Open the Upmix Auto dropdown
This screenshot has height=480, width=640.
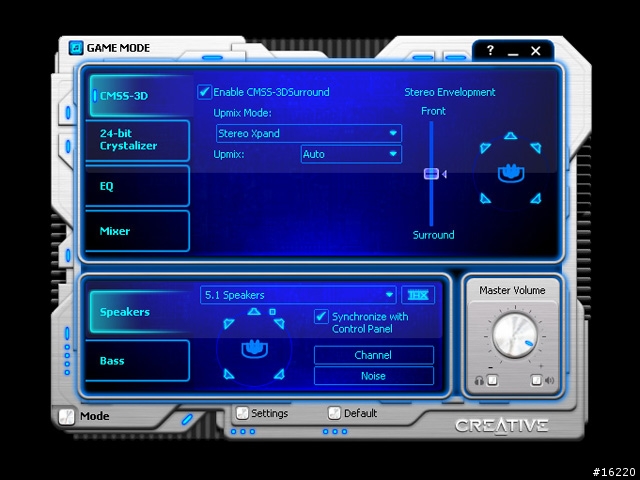point(351,154)
